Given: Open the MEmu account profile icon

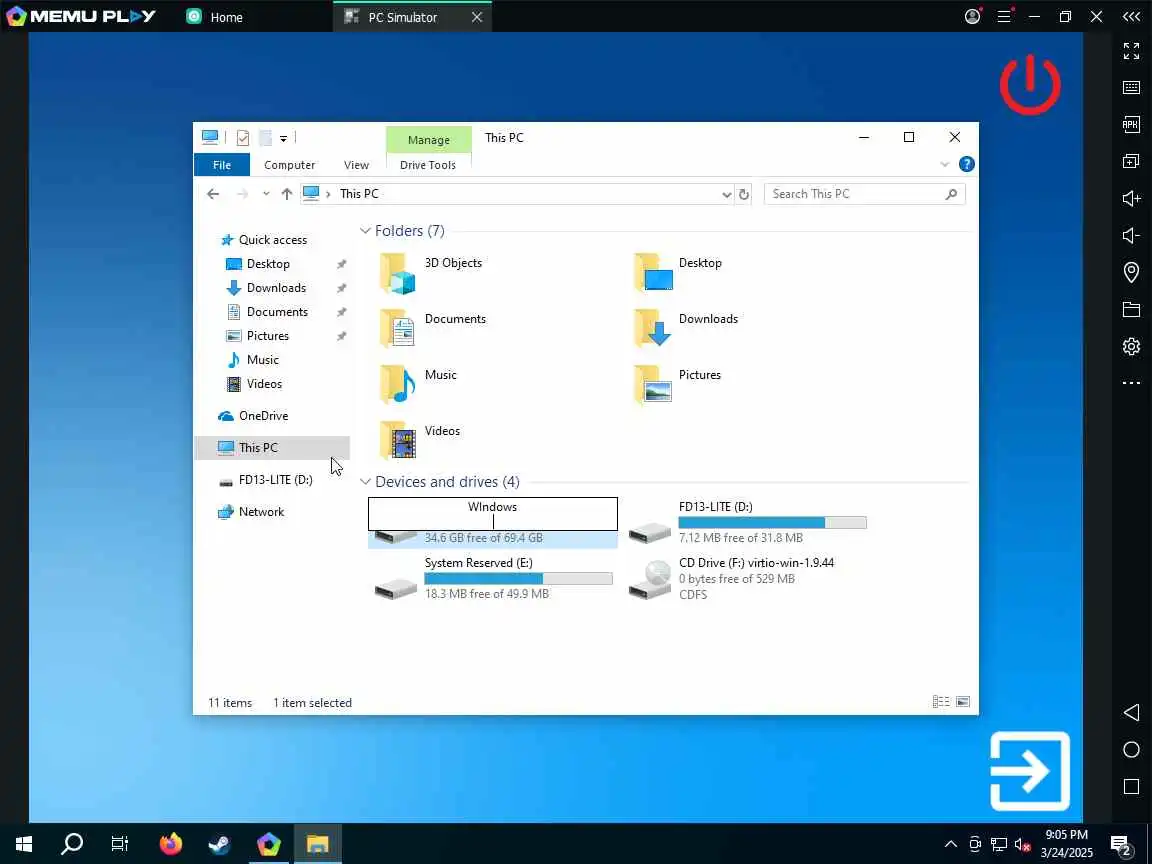Looking at the screenshot, I should (x=972, y=16).
